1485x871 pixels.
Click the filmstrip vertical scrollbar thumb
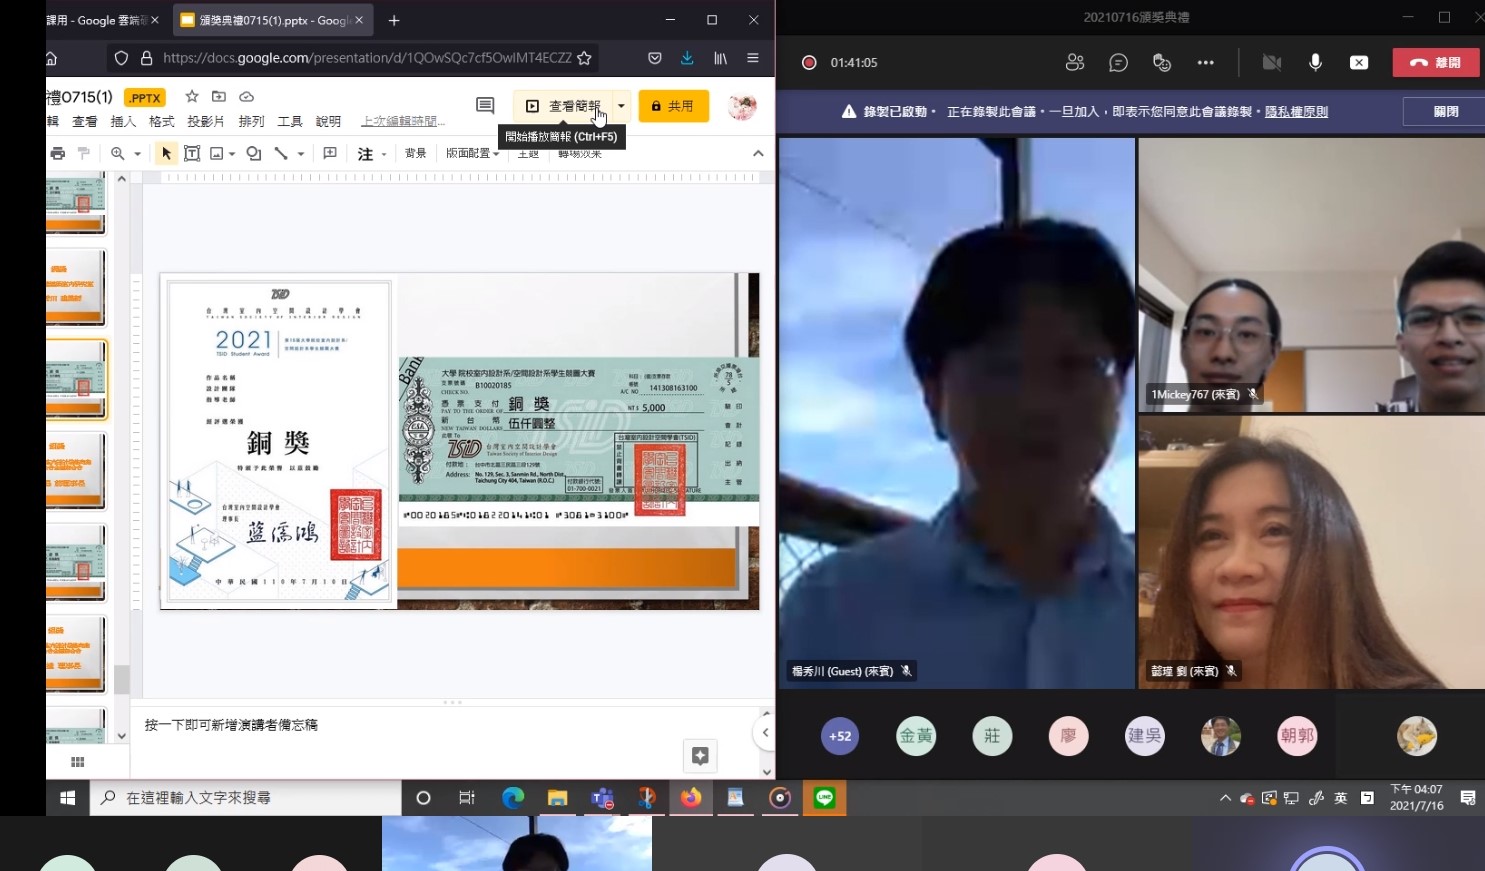coord(122,679)
